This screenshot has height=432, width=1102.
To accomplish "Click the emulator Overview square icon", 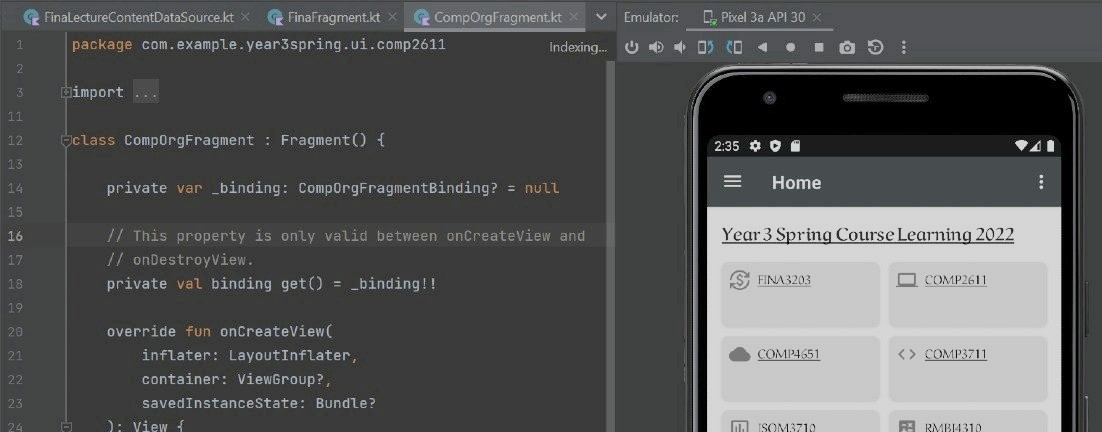I will coord(819,47).
